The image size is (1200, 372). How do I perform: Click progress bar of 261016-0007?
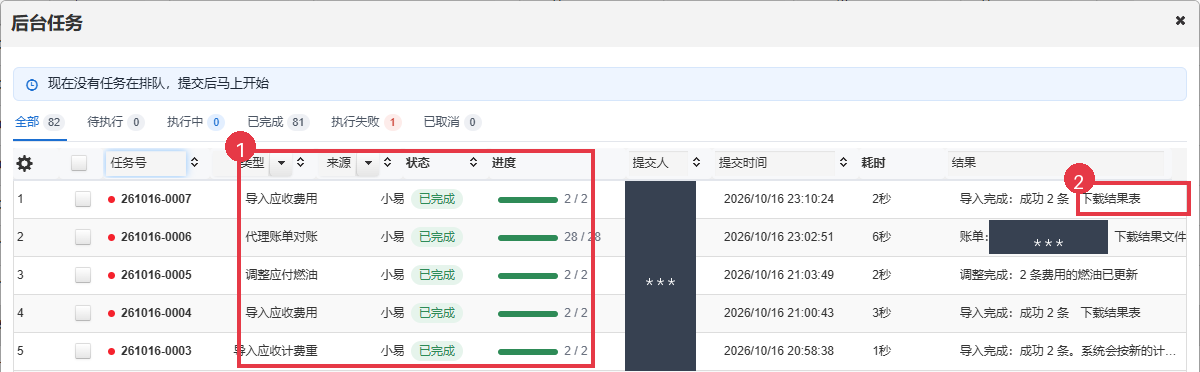point(528,200)
